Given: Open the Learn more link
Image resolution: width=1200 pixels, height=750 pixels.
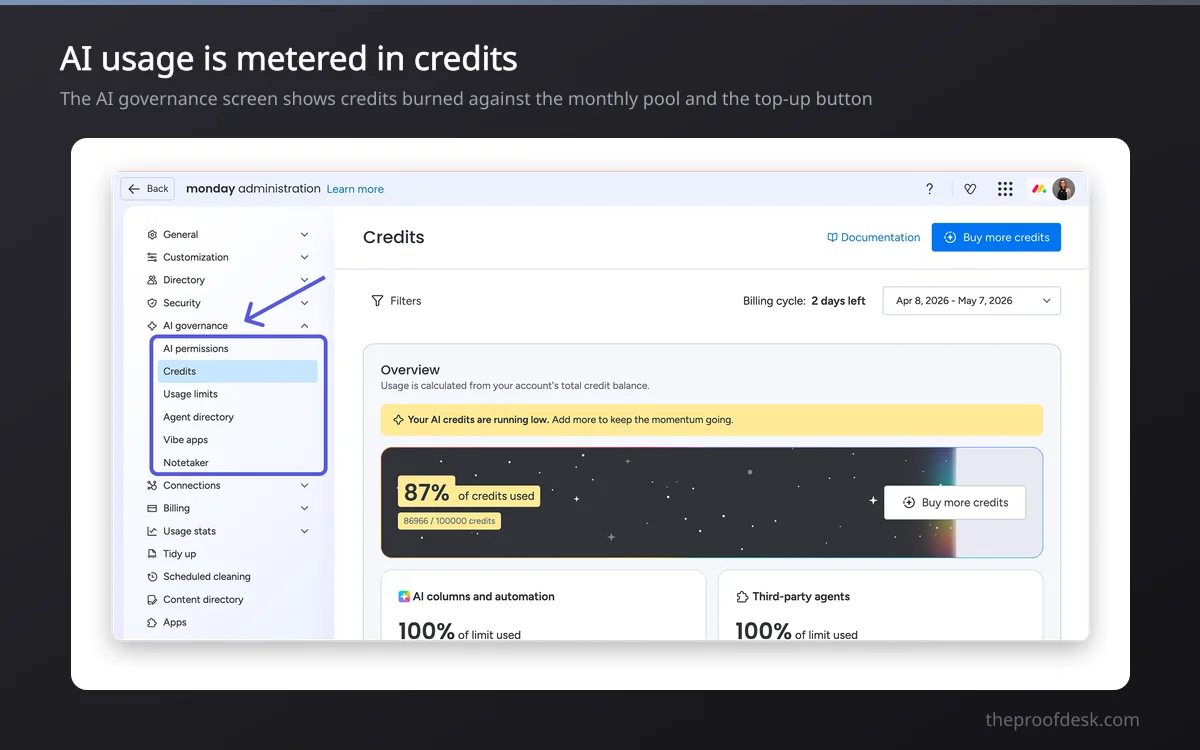Looking at the screenshot, I should coord(355,189).
